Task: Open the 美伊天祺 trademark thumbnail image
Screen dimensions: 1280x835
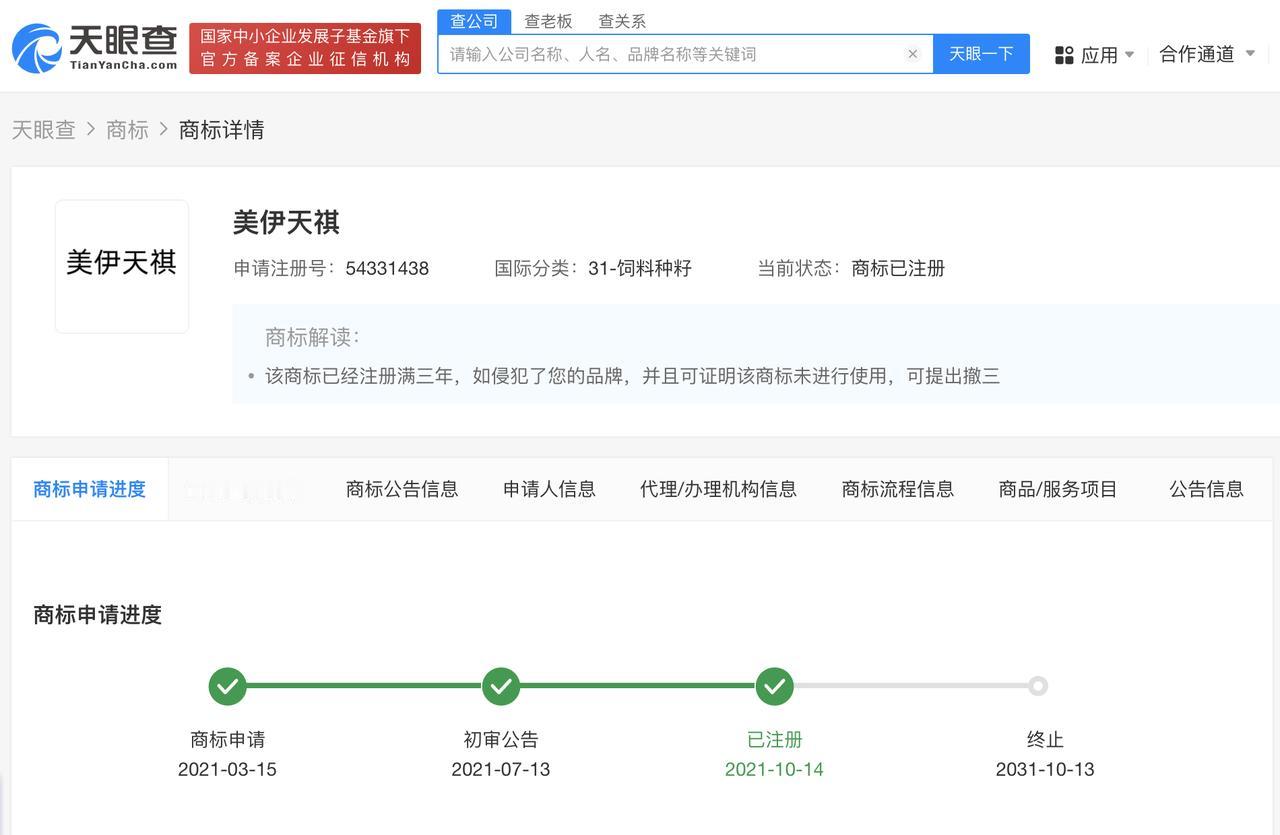Action: point(122,266)
